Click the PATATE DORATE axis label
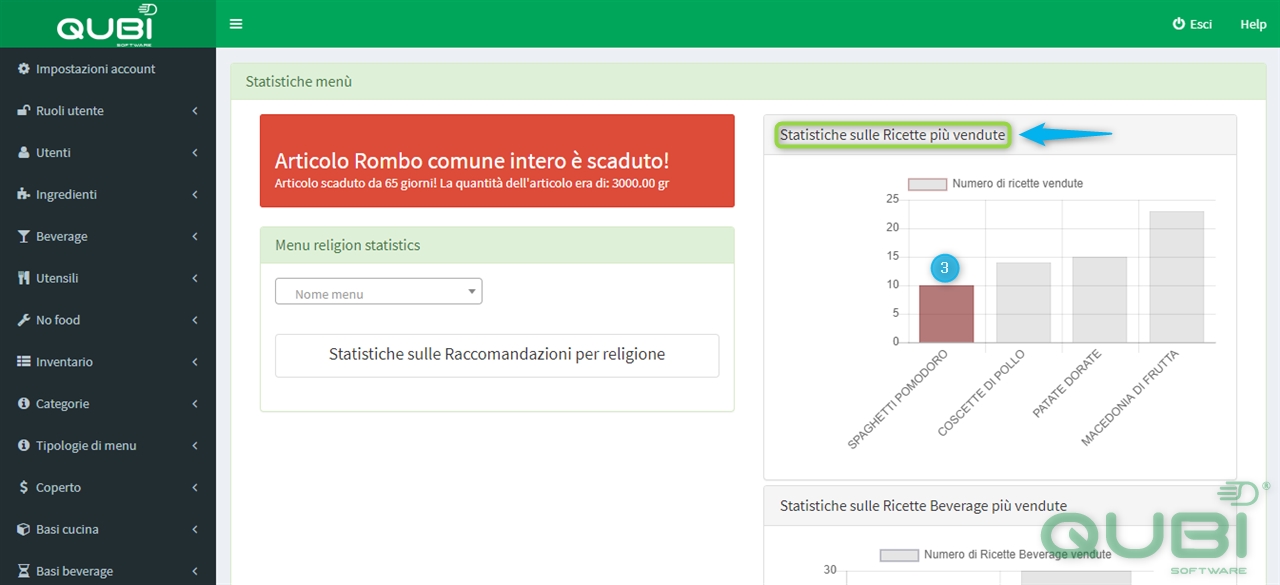Screen dimensions: 1280x585 (1066, 384)
